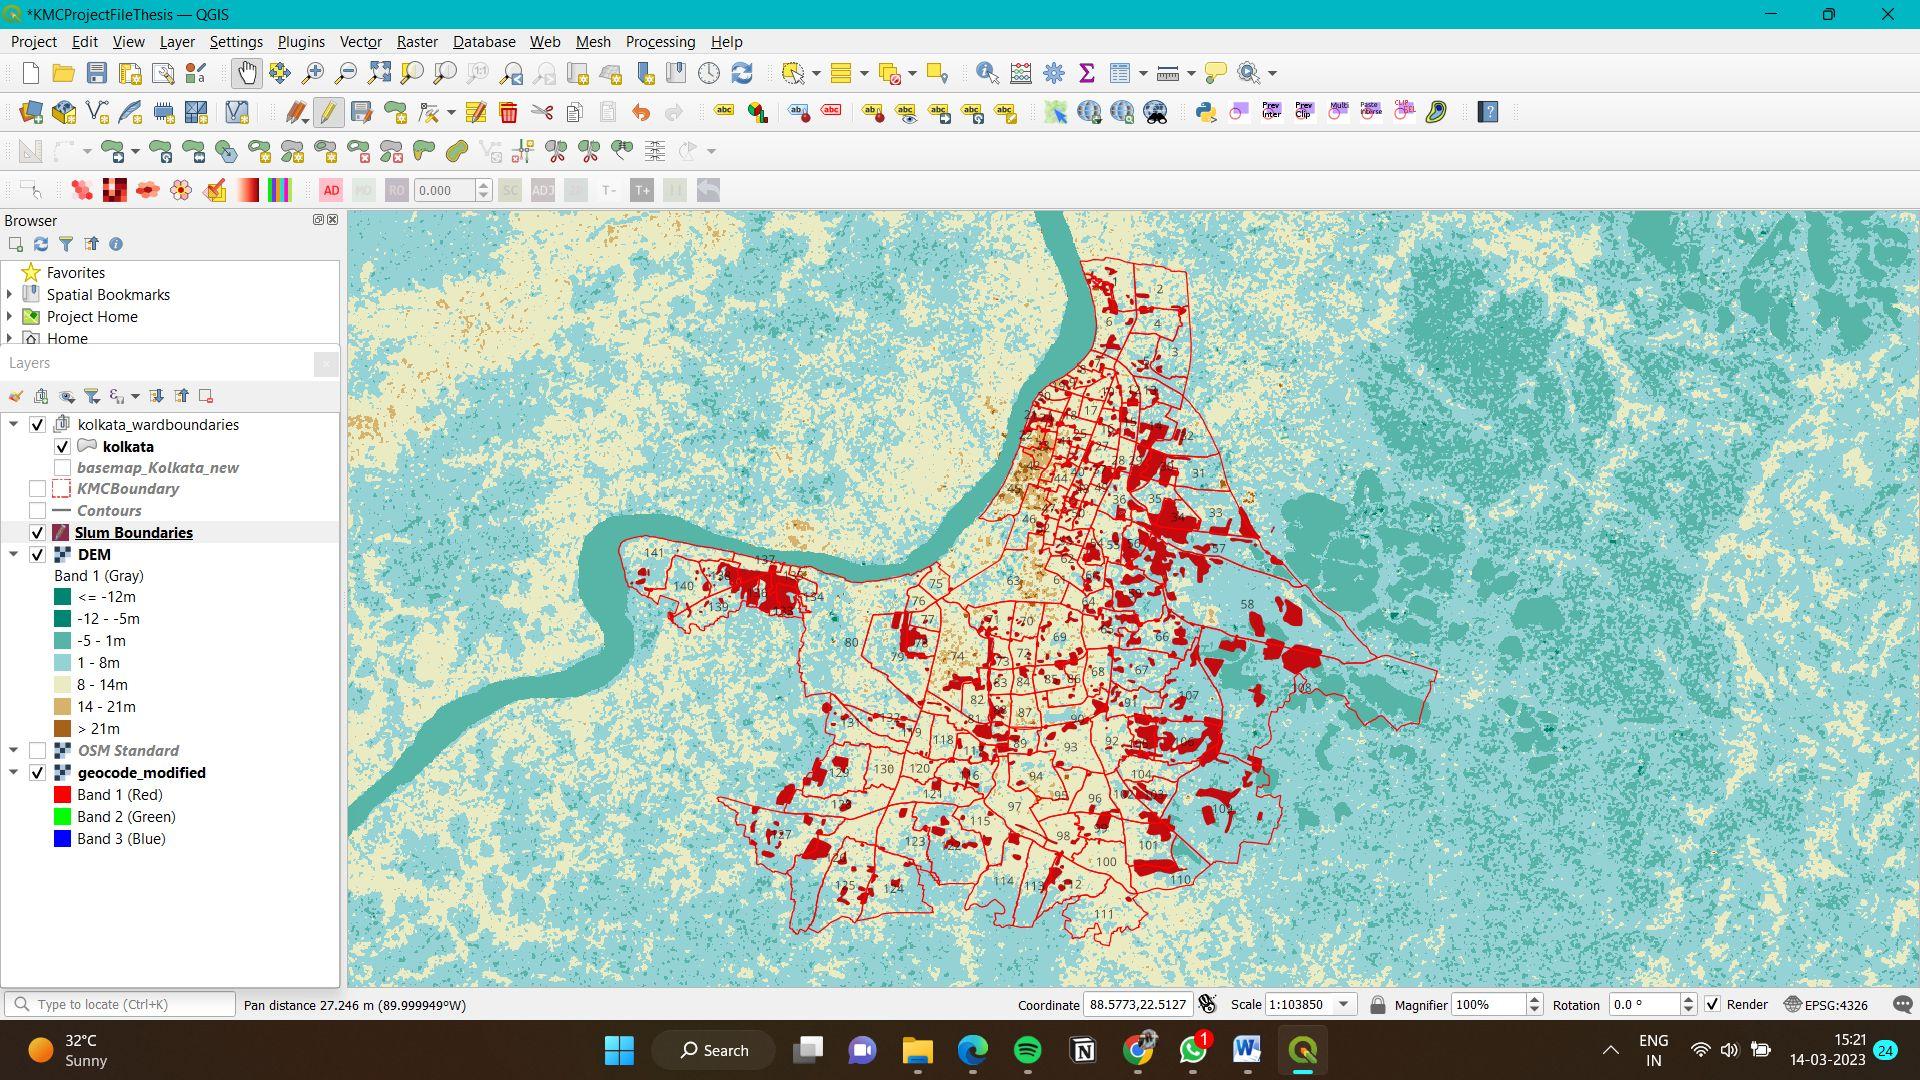This screenshot has height=1080, width=1920.
Task: Open the Processing menu
Action: coord(660,42)
